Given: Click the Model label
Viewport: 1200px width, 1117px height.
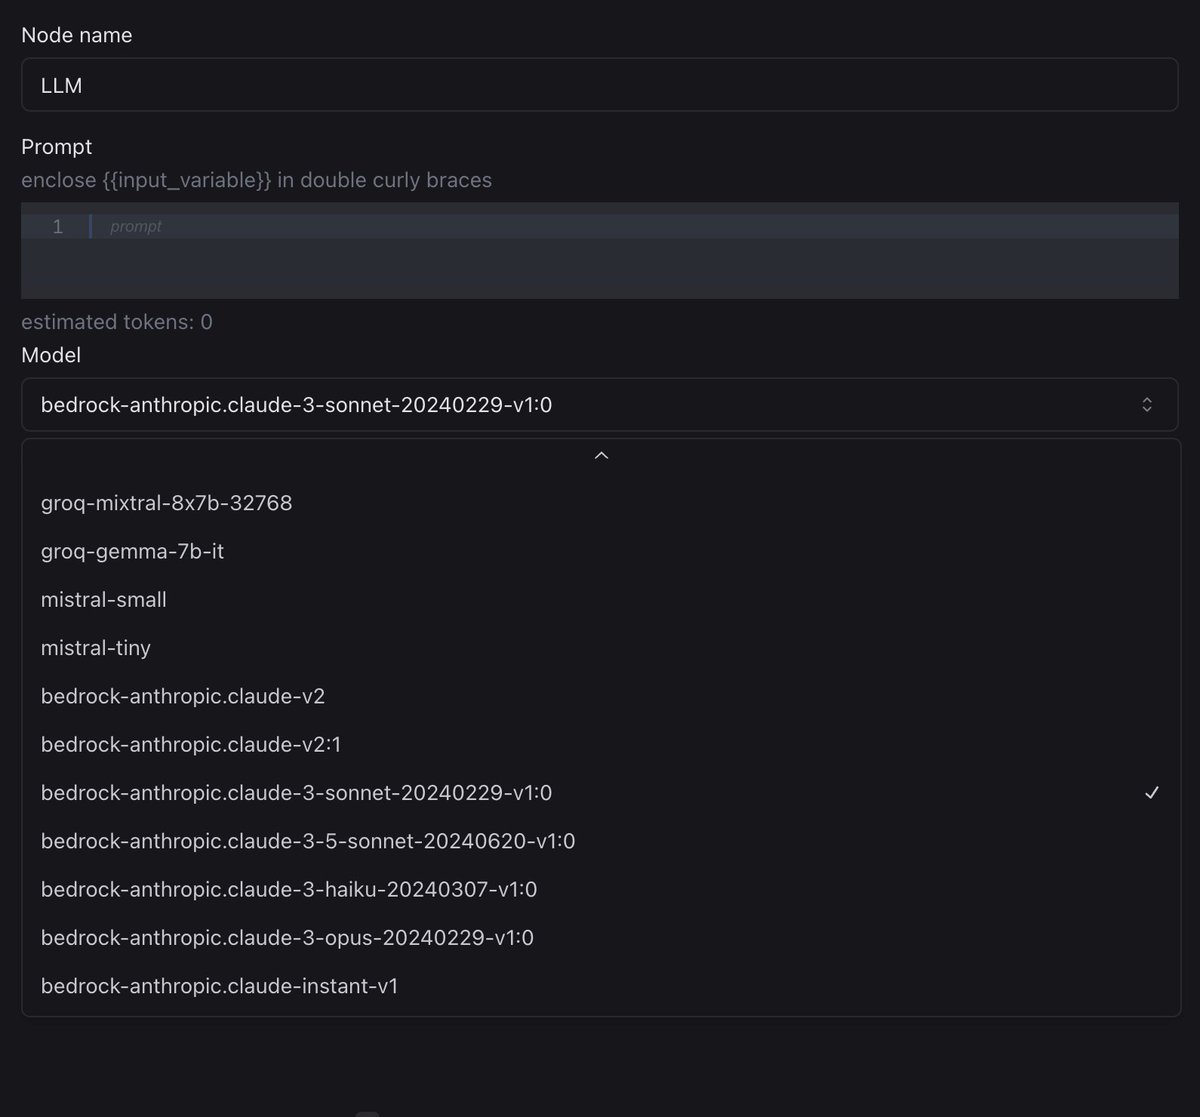Looking at the screenshot, I should (x=51, y=355).
